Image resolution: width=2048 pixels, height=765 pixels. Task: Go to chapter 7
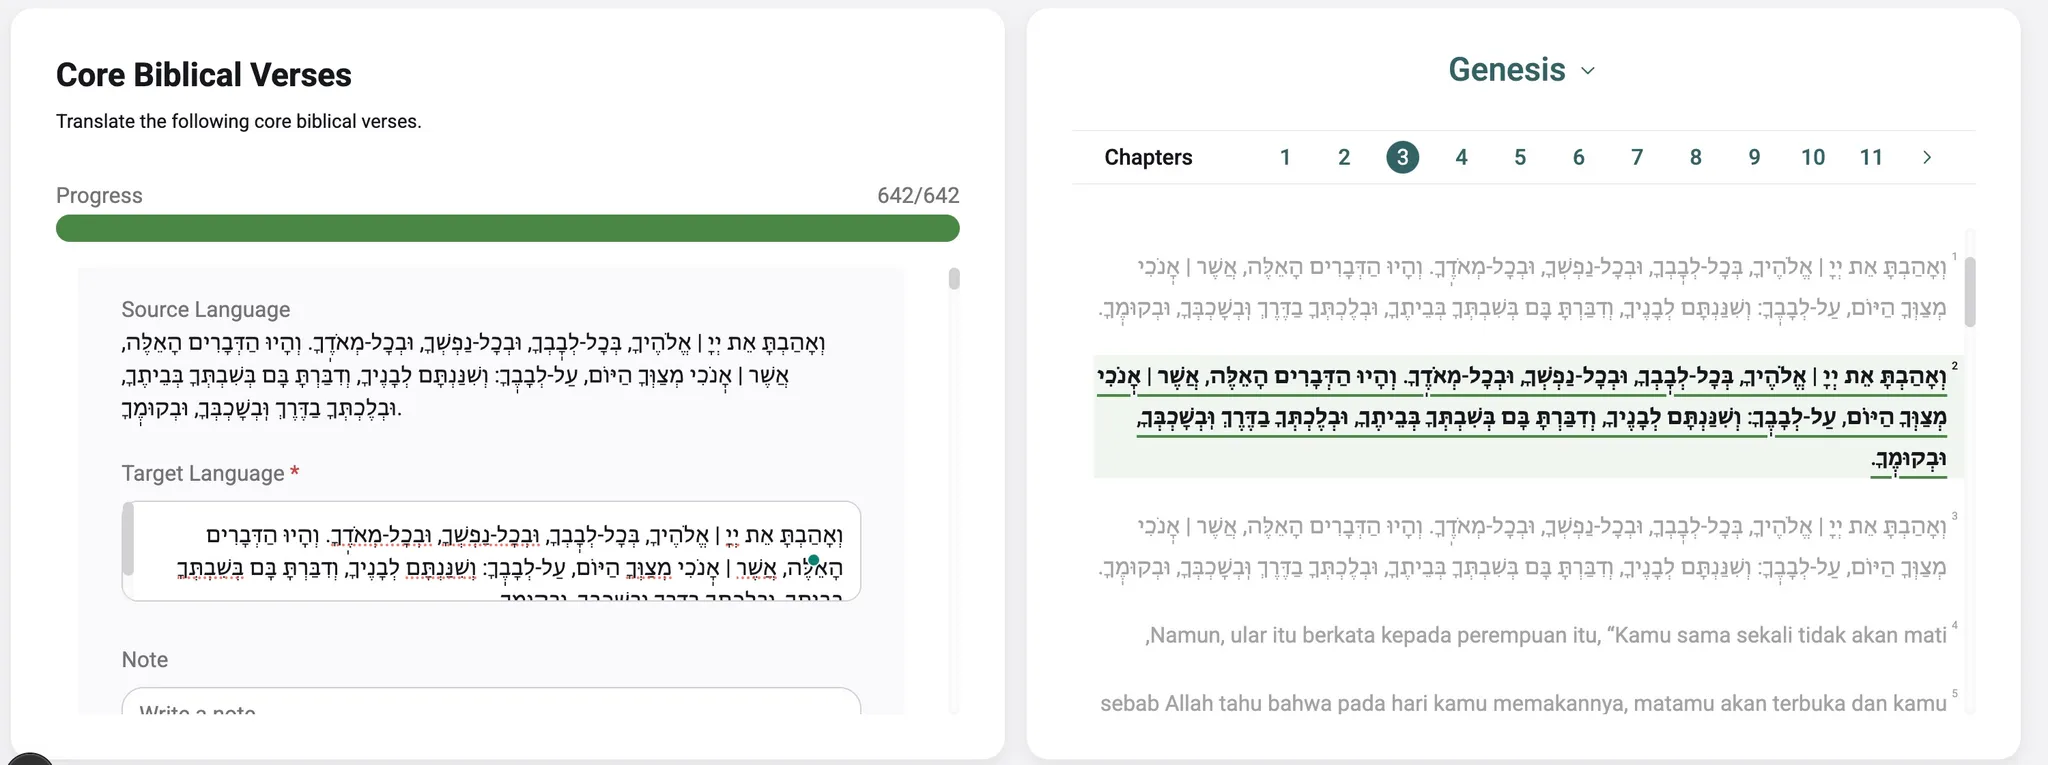(1637, 157)
